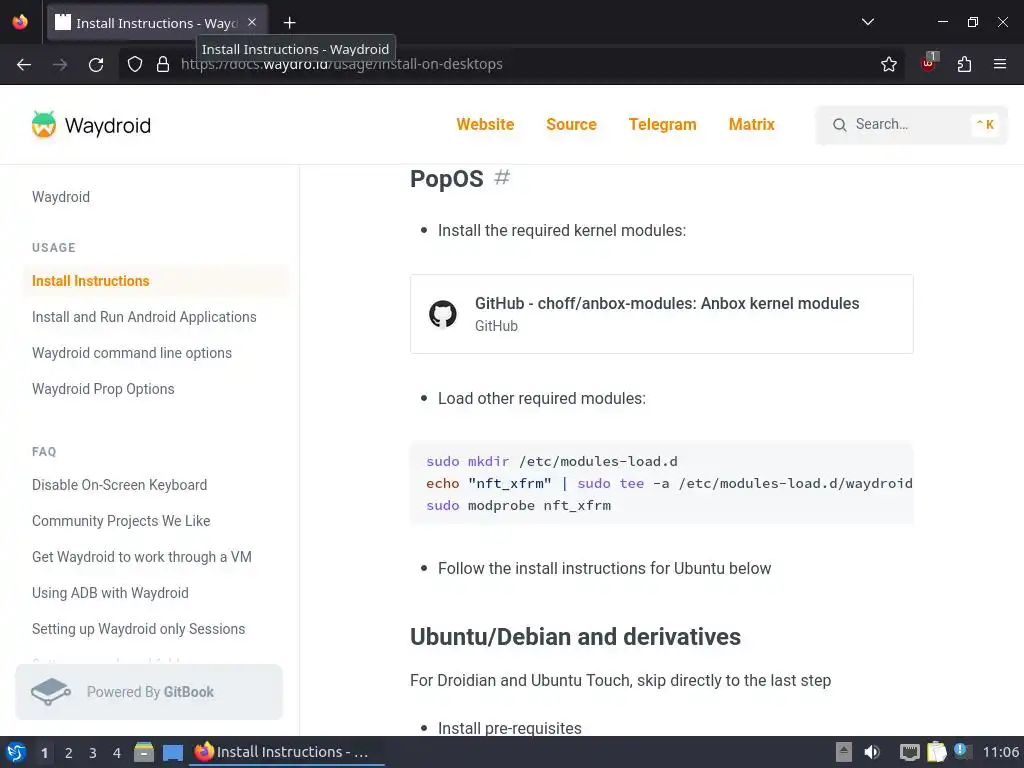The image size is (1024, 768).
Task: Open the taskbar start menu icon
Action: pos(16,752)
